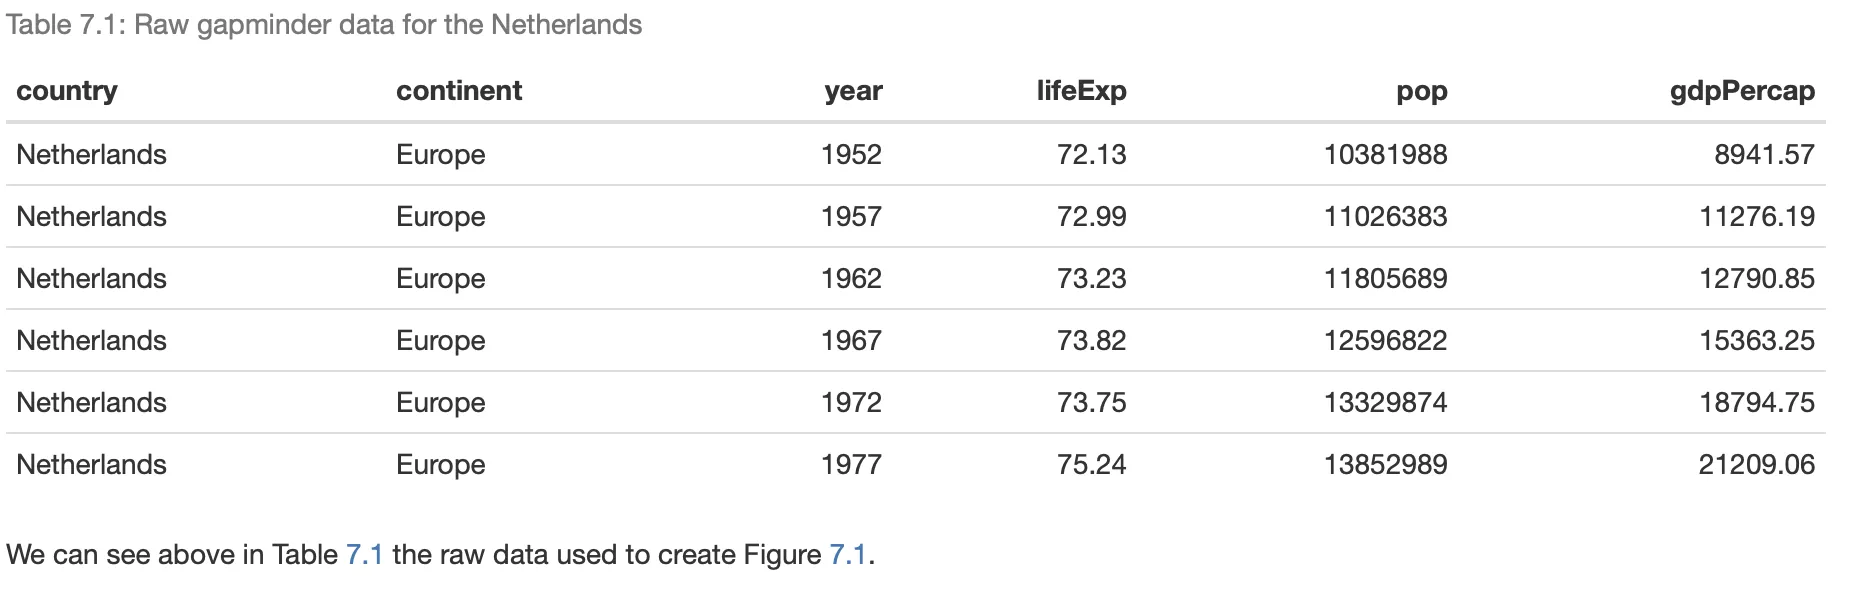Viewport: 1858px width, 594px height.
Task: Click the continent column header
Action: [458, 91]
